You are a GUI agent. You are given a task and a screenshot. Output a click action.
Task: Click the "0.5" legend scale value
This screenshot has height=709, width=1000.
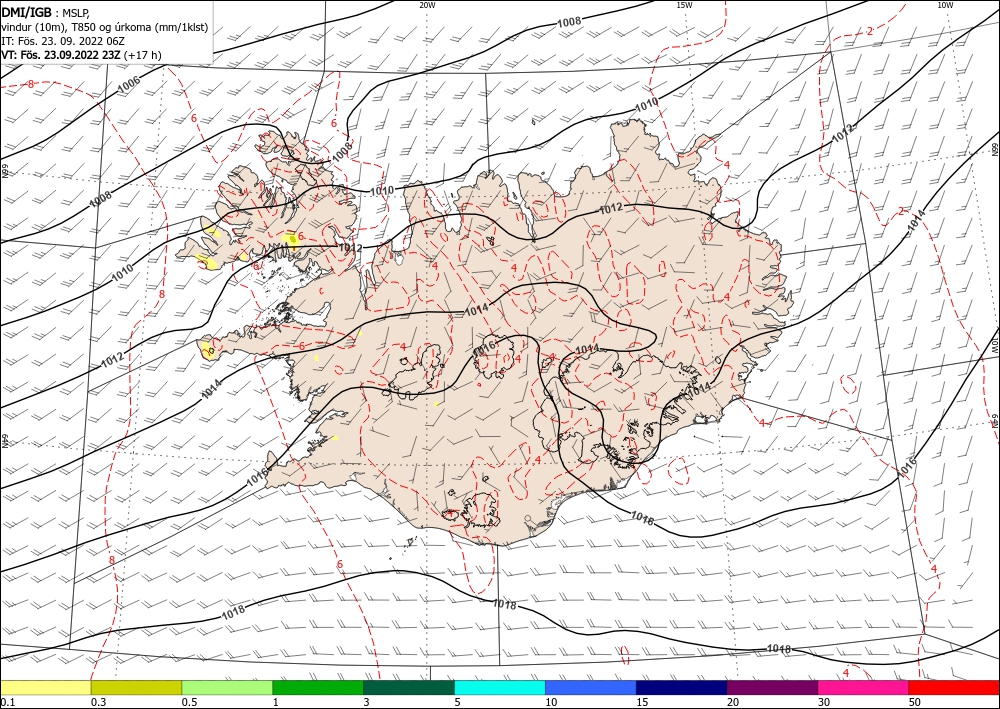[x=189, y=702]
